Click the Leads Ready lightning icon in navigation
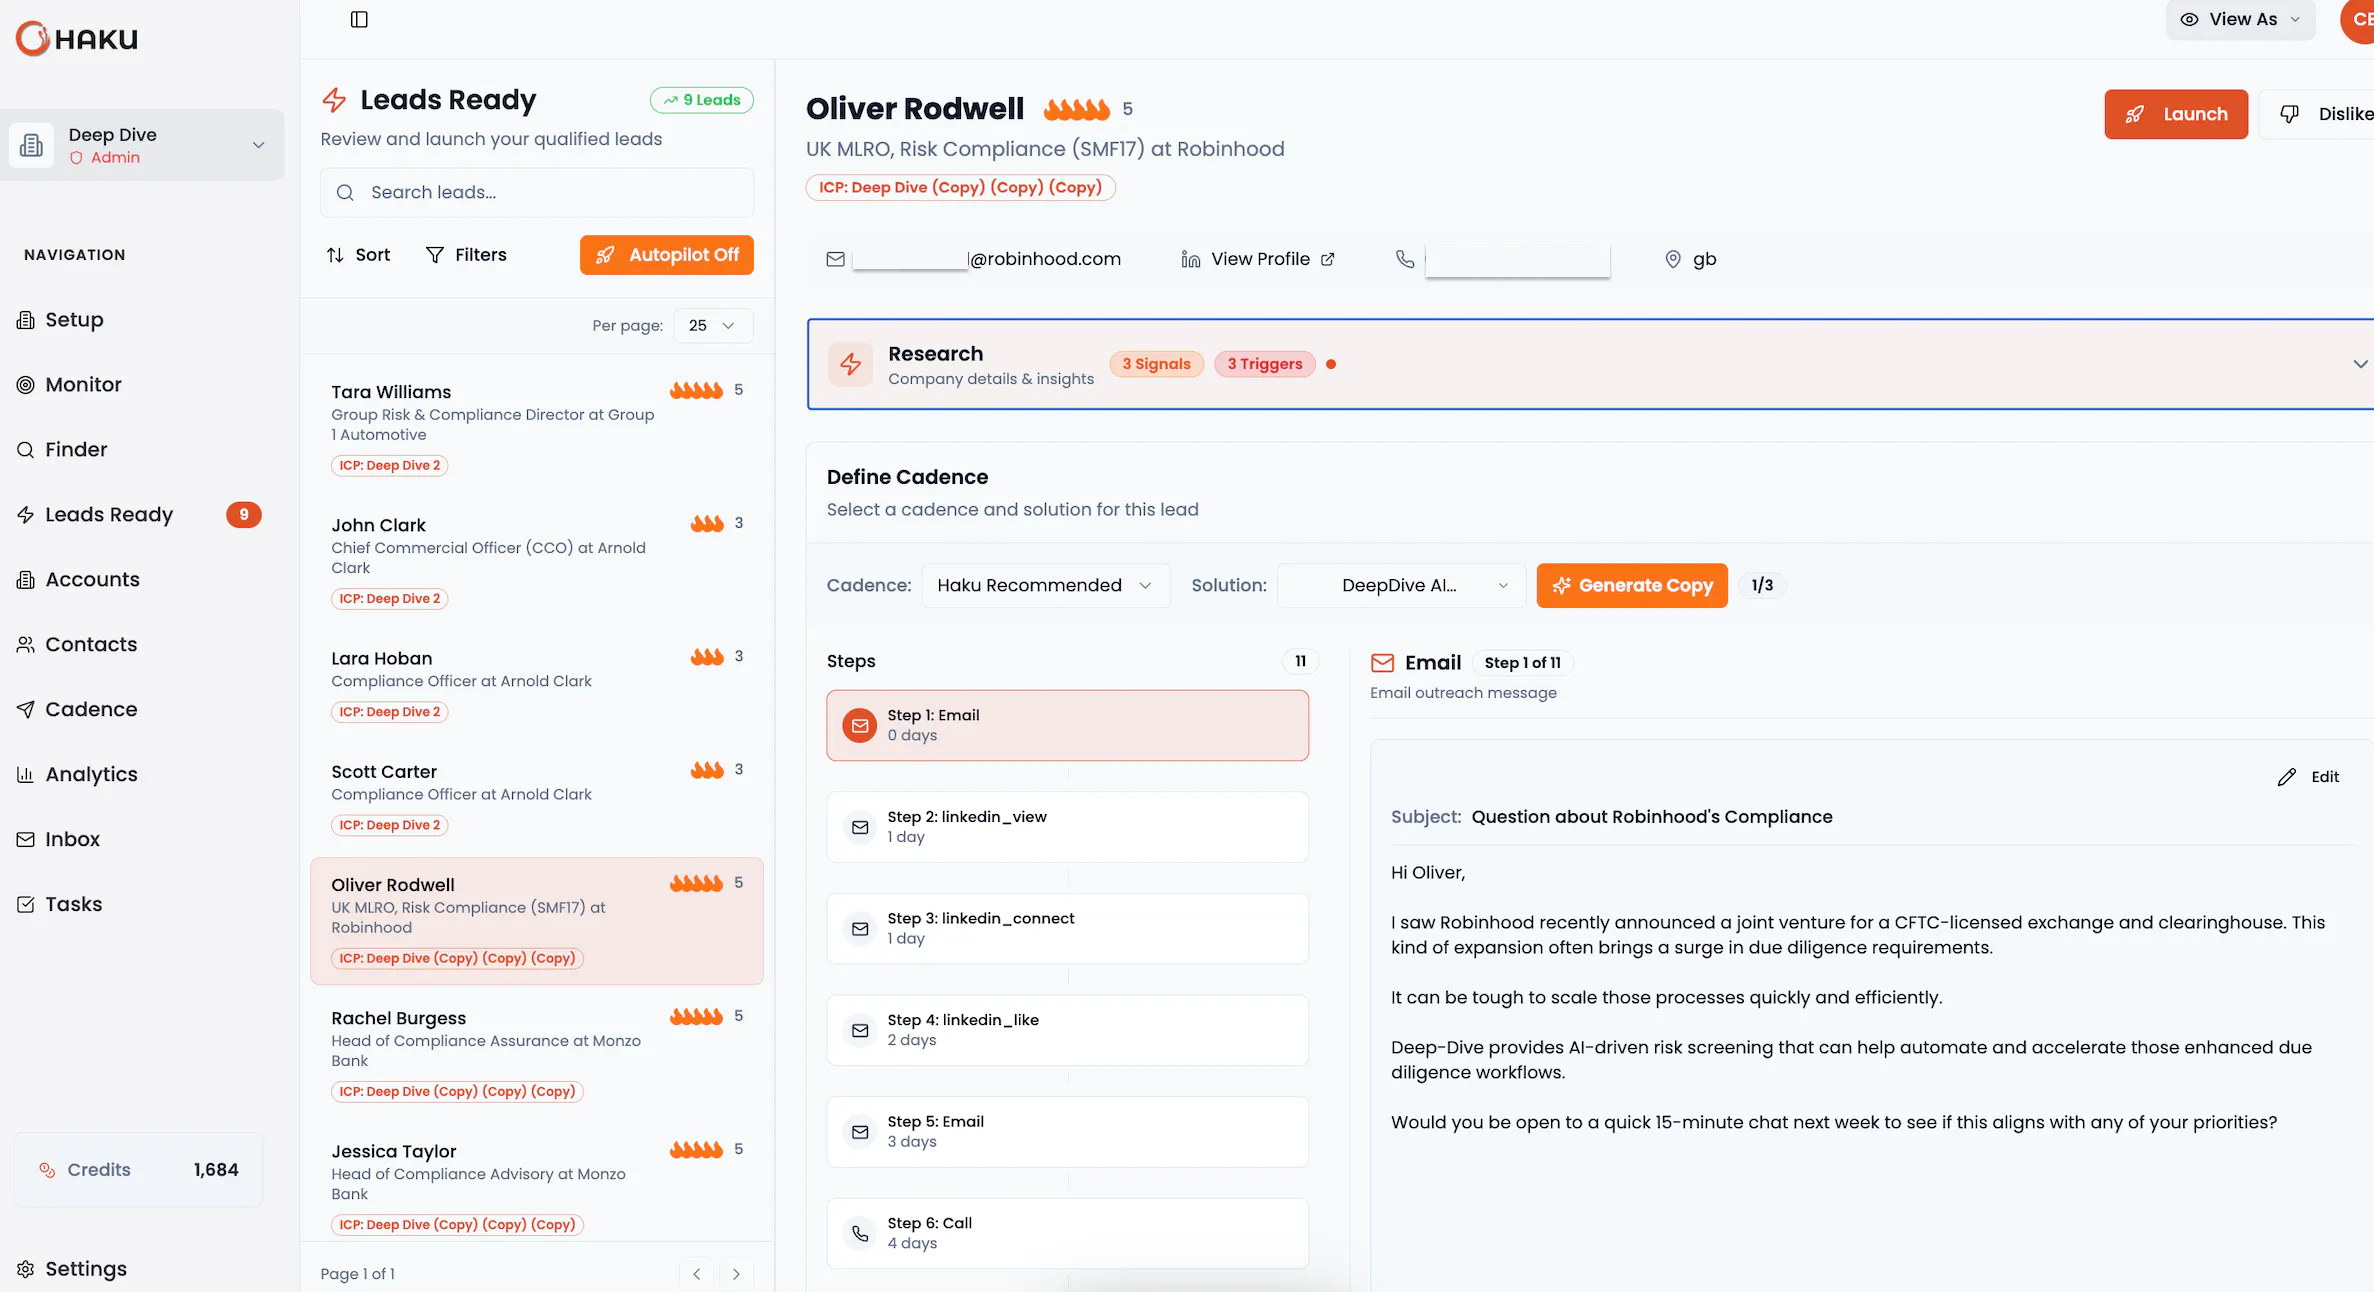Screen dimensions: 2374x1292 click(x=26, y=515)
